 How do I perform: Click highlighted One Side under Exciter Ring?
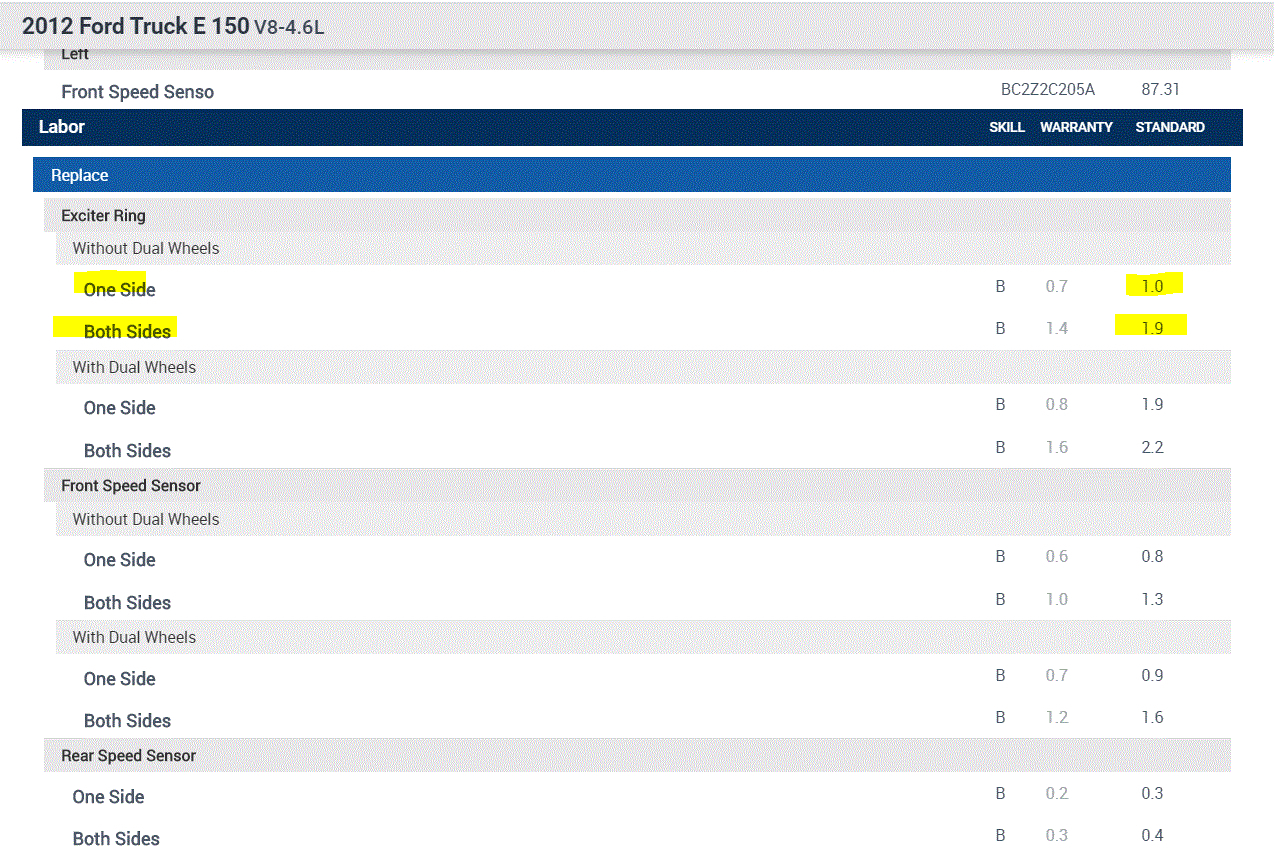coord(119,290)
